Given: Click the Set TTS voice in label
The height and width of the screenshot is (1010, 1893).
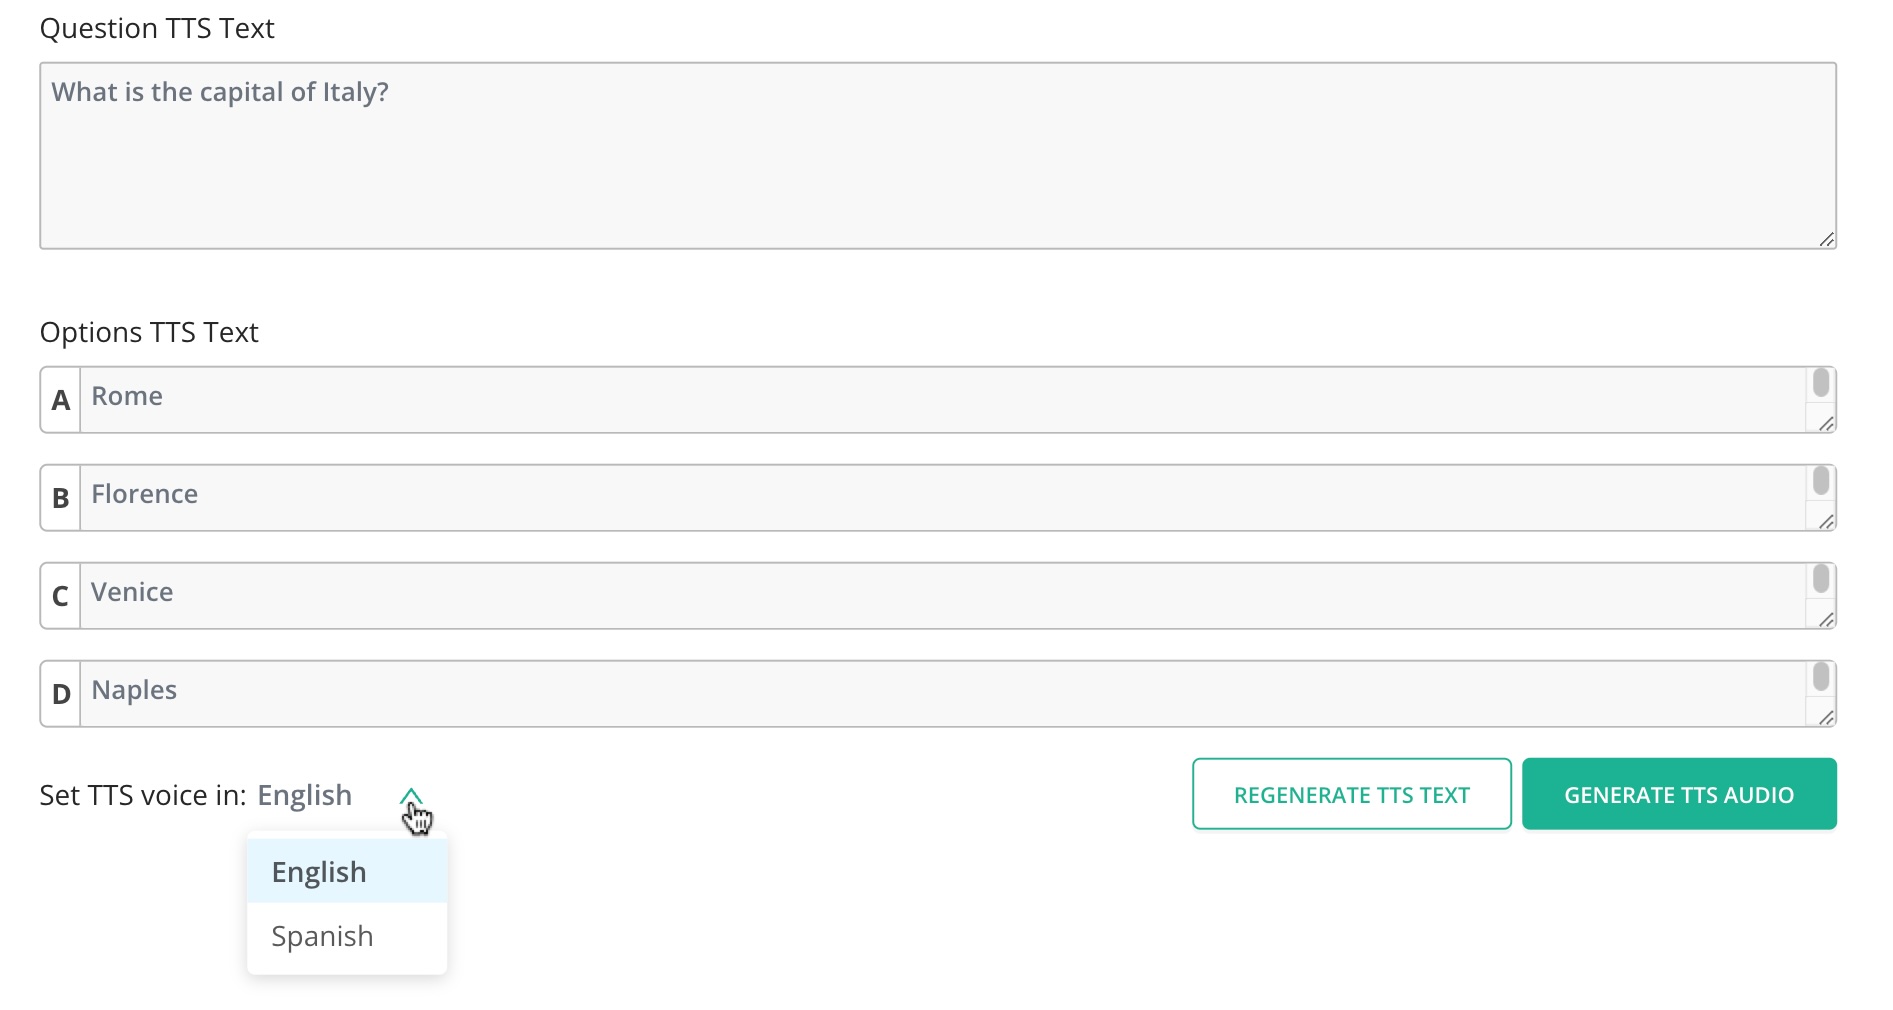Looking at the screenshot, I should pyautogui.click(x=142, y=795).
